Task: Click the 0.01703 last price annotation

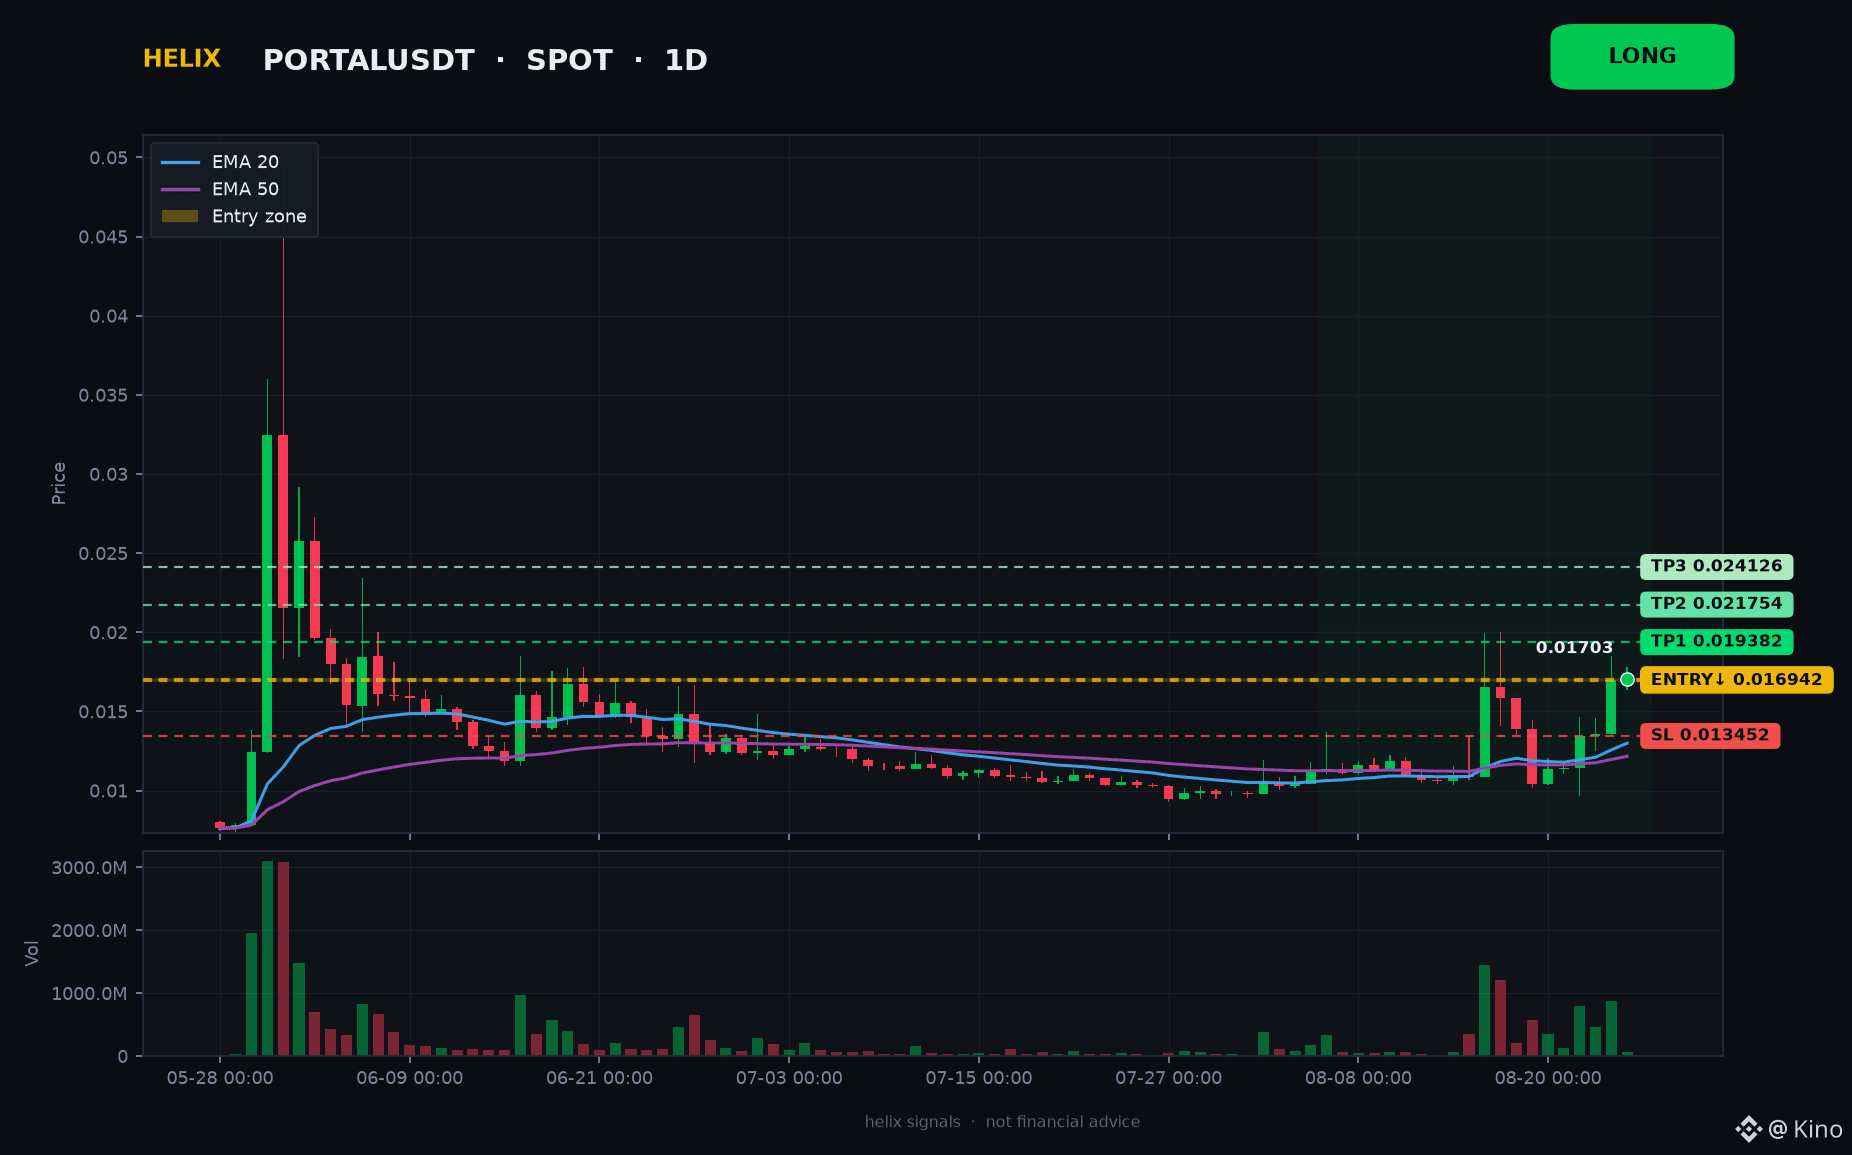Action: click(x=1574, y=648)
